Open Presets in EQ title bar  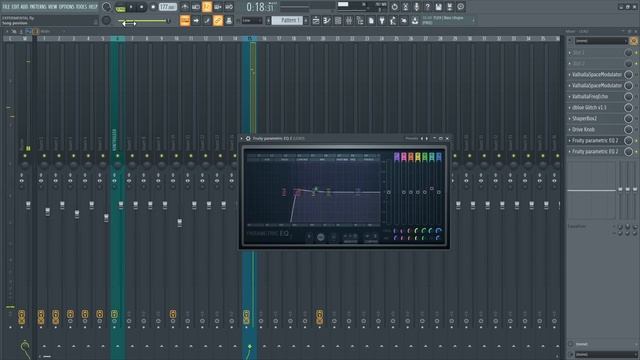click(x=411, y=139)
